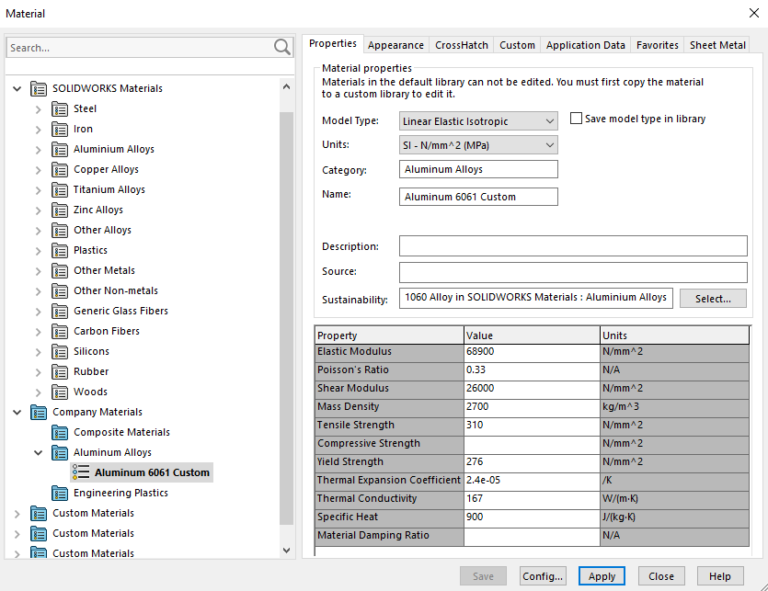Viewport: 768px width, 591px height.
Task: Select the Elastic Modulus value 68900
Action: [x=531, y=352]
